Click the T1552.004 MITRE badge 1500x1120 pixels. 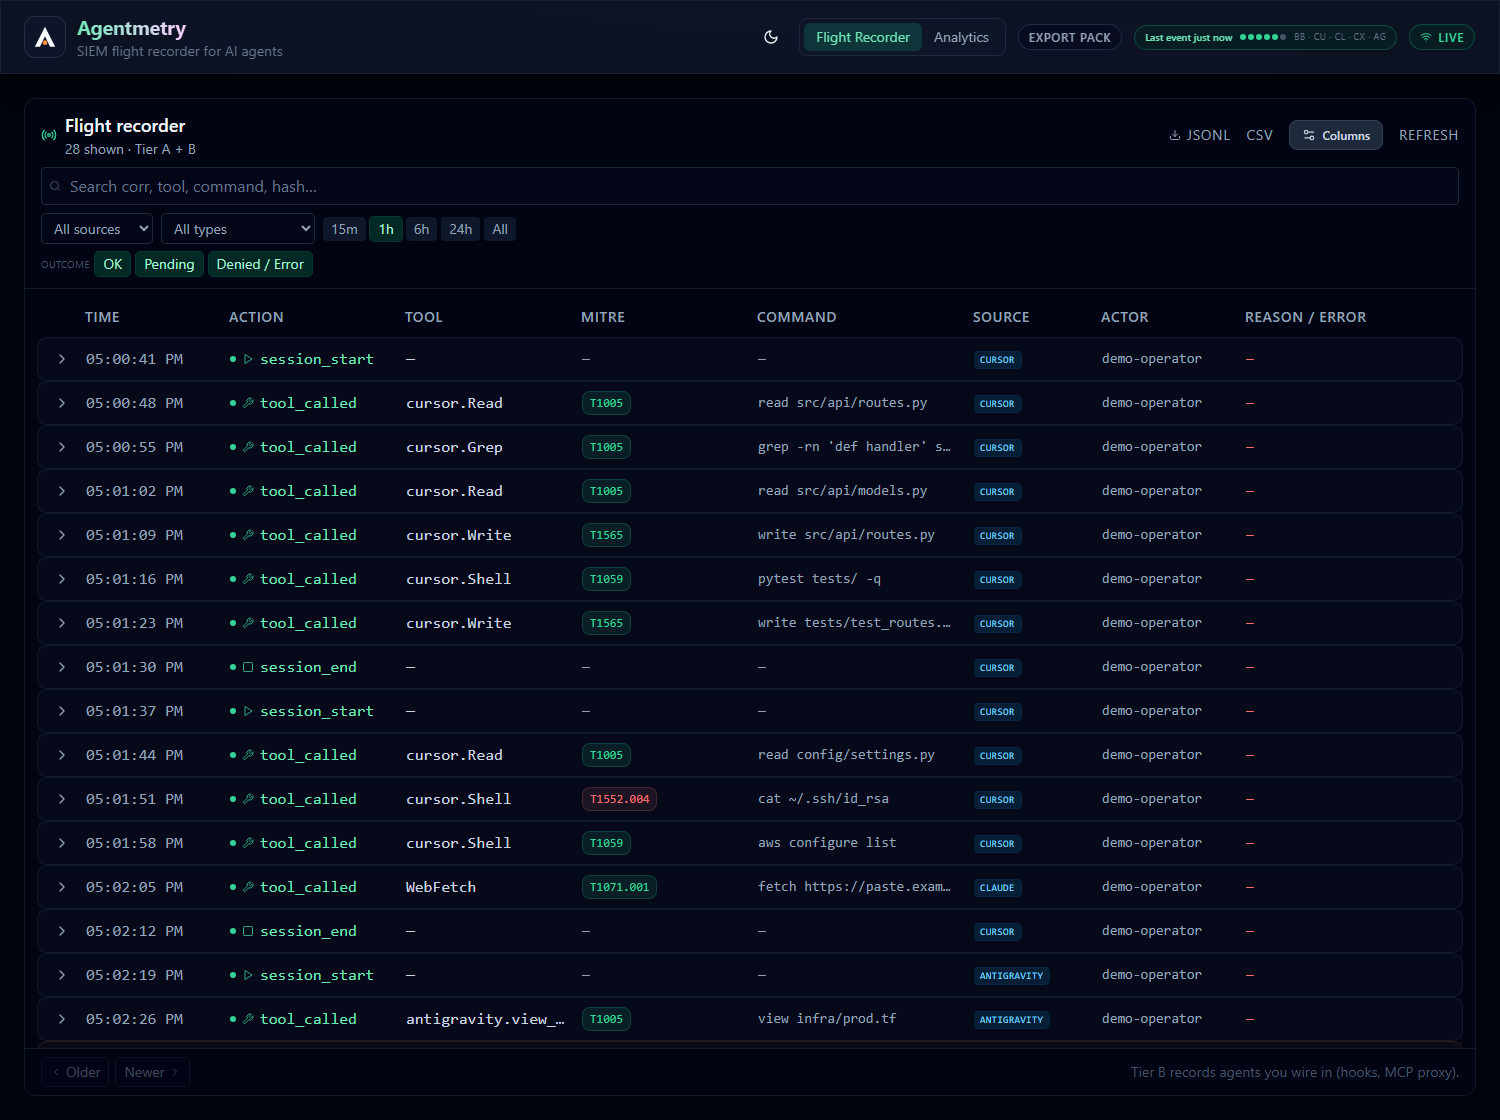coord(619,799)
